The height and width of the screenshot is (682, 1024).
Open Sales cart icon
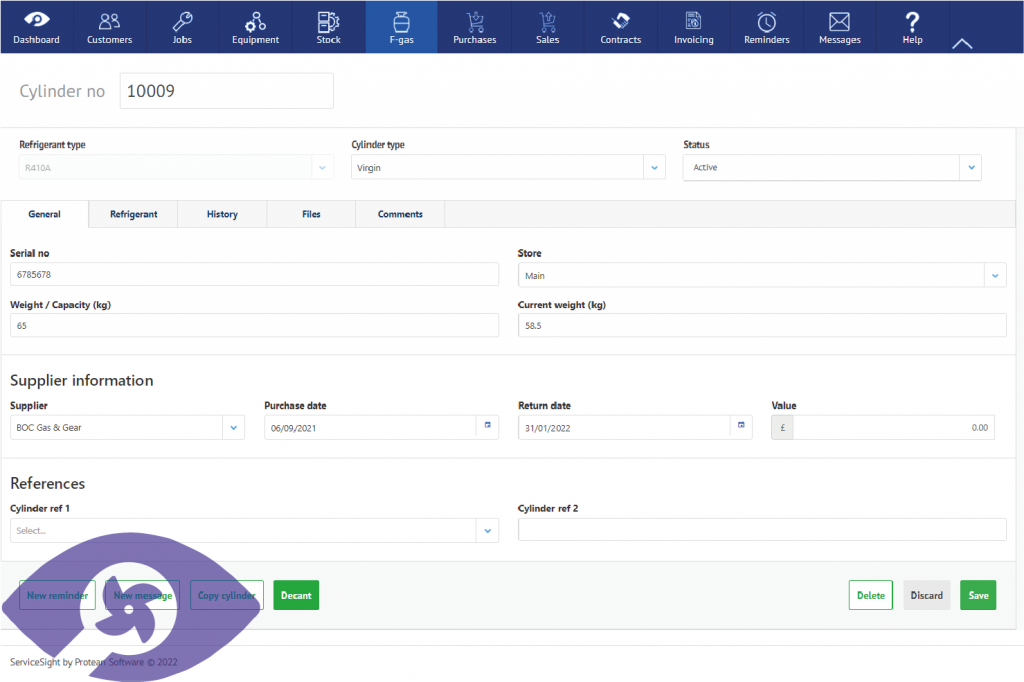[547, 22]
